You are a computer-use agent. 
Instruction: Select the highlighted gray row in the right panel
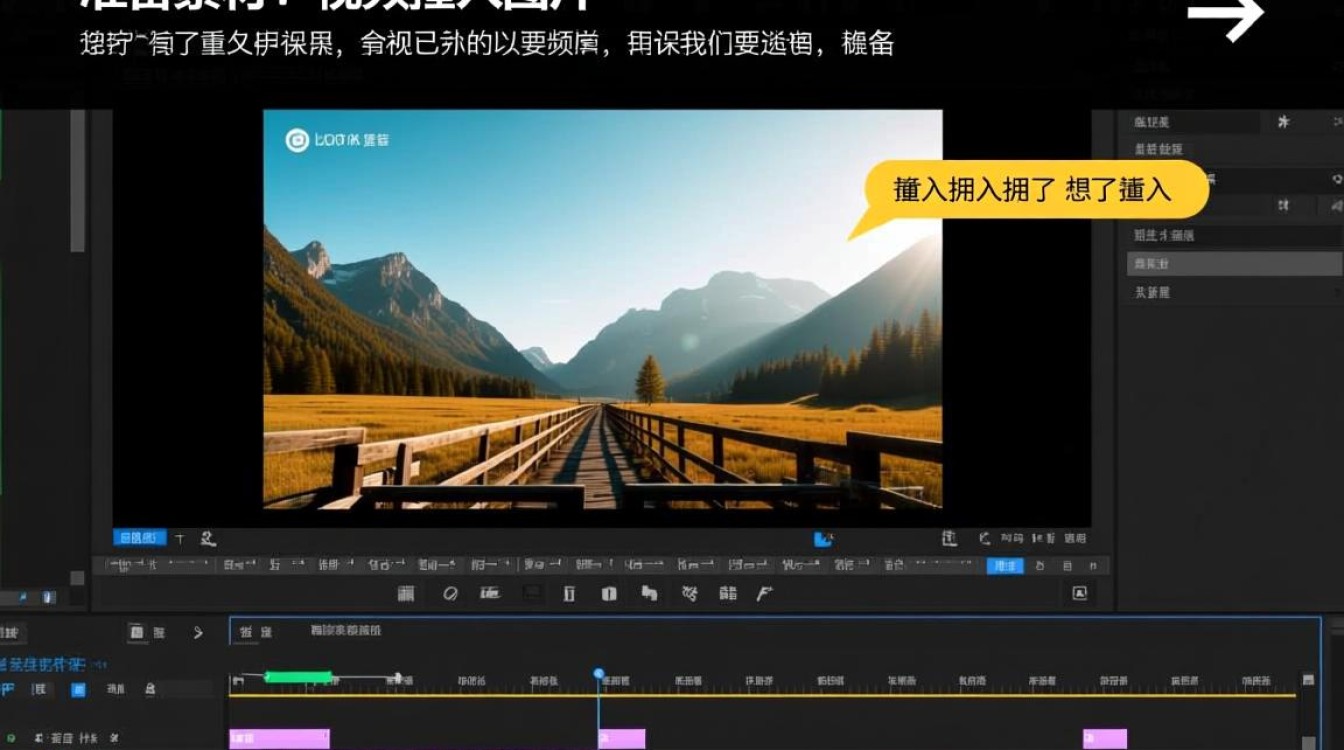(1235, 264)
